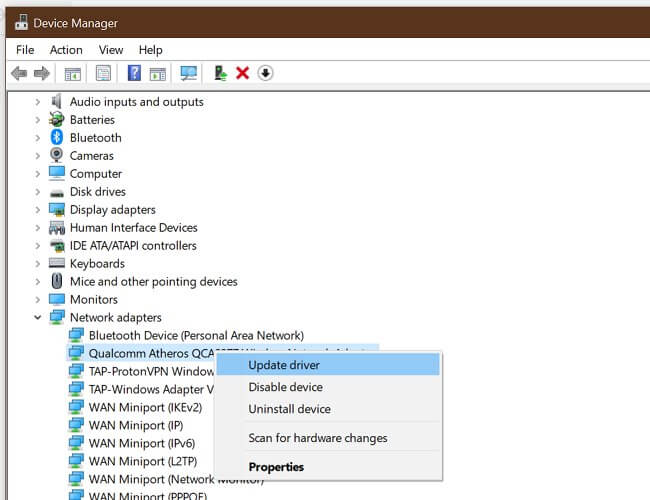Click the Show/Hide Action Pane toolbar icon

pos(158,74)
